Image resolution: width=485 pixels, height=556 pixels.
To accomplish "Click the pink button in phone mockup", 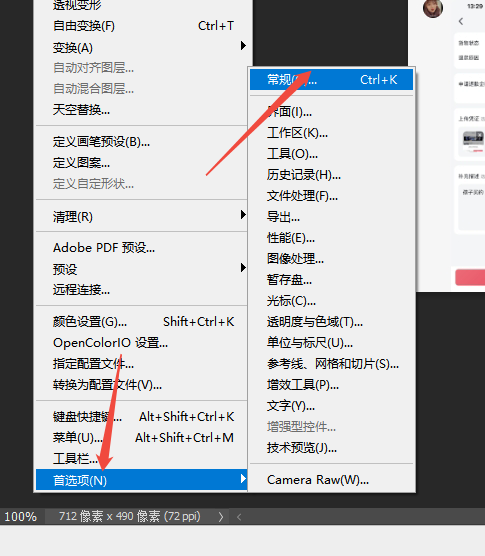I will (x=470, y=277).
